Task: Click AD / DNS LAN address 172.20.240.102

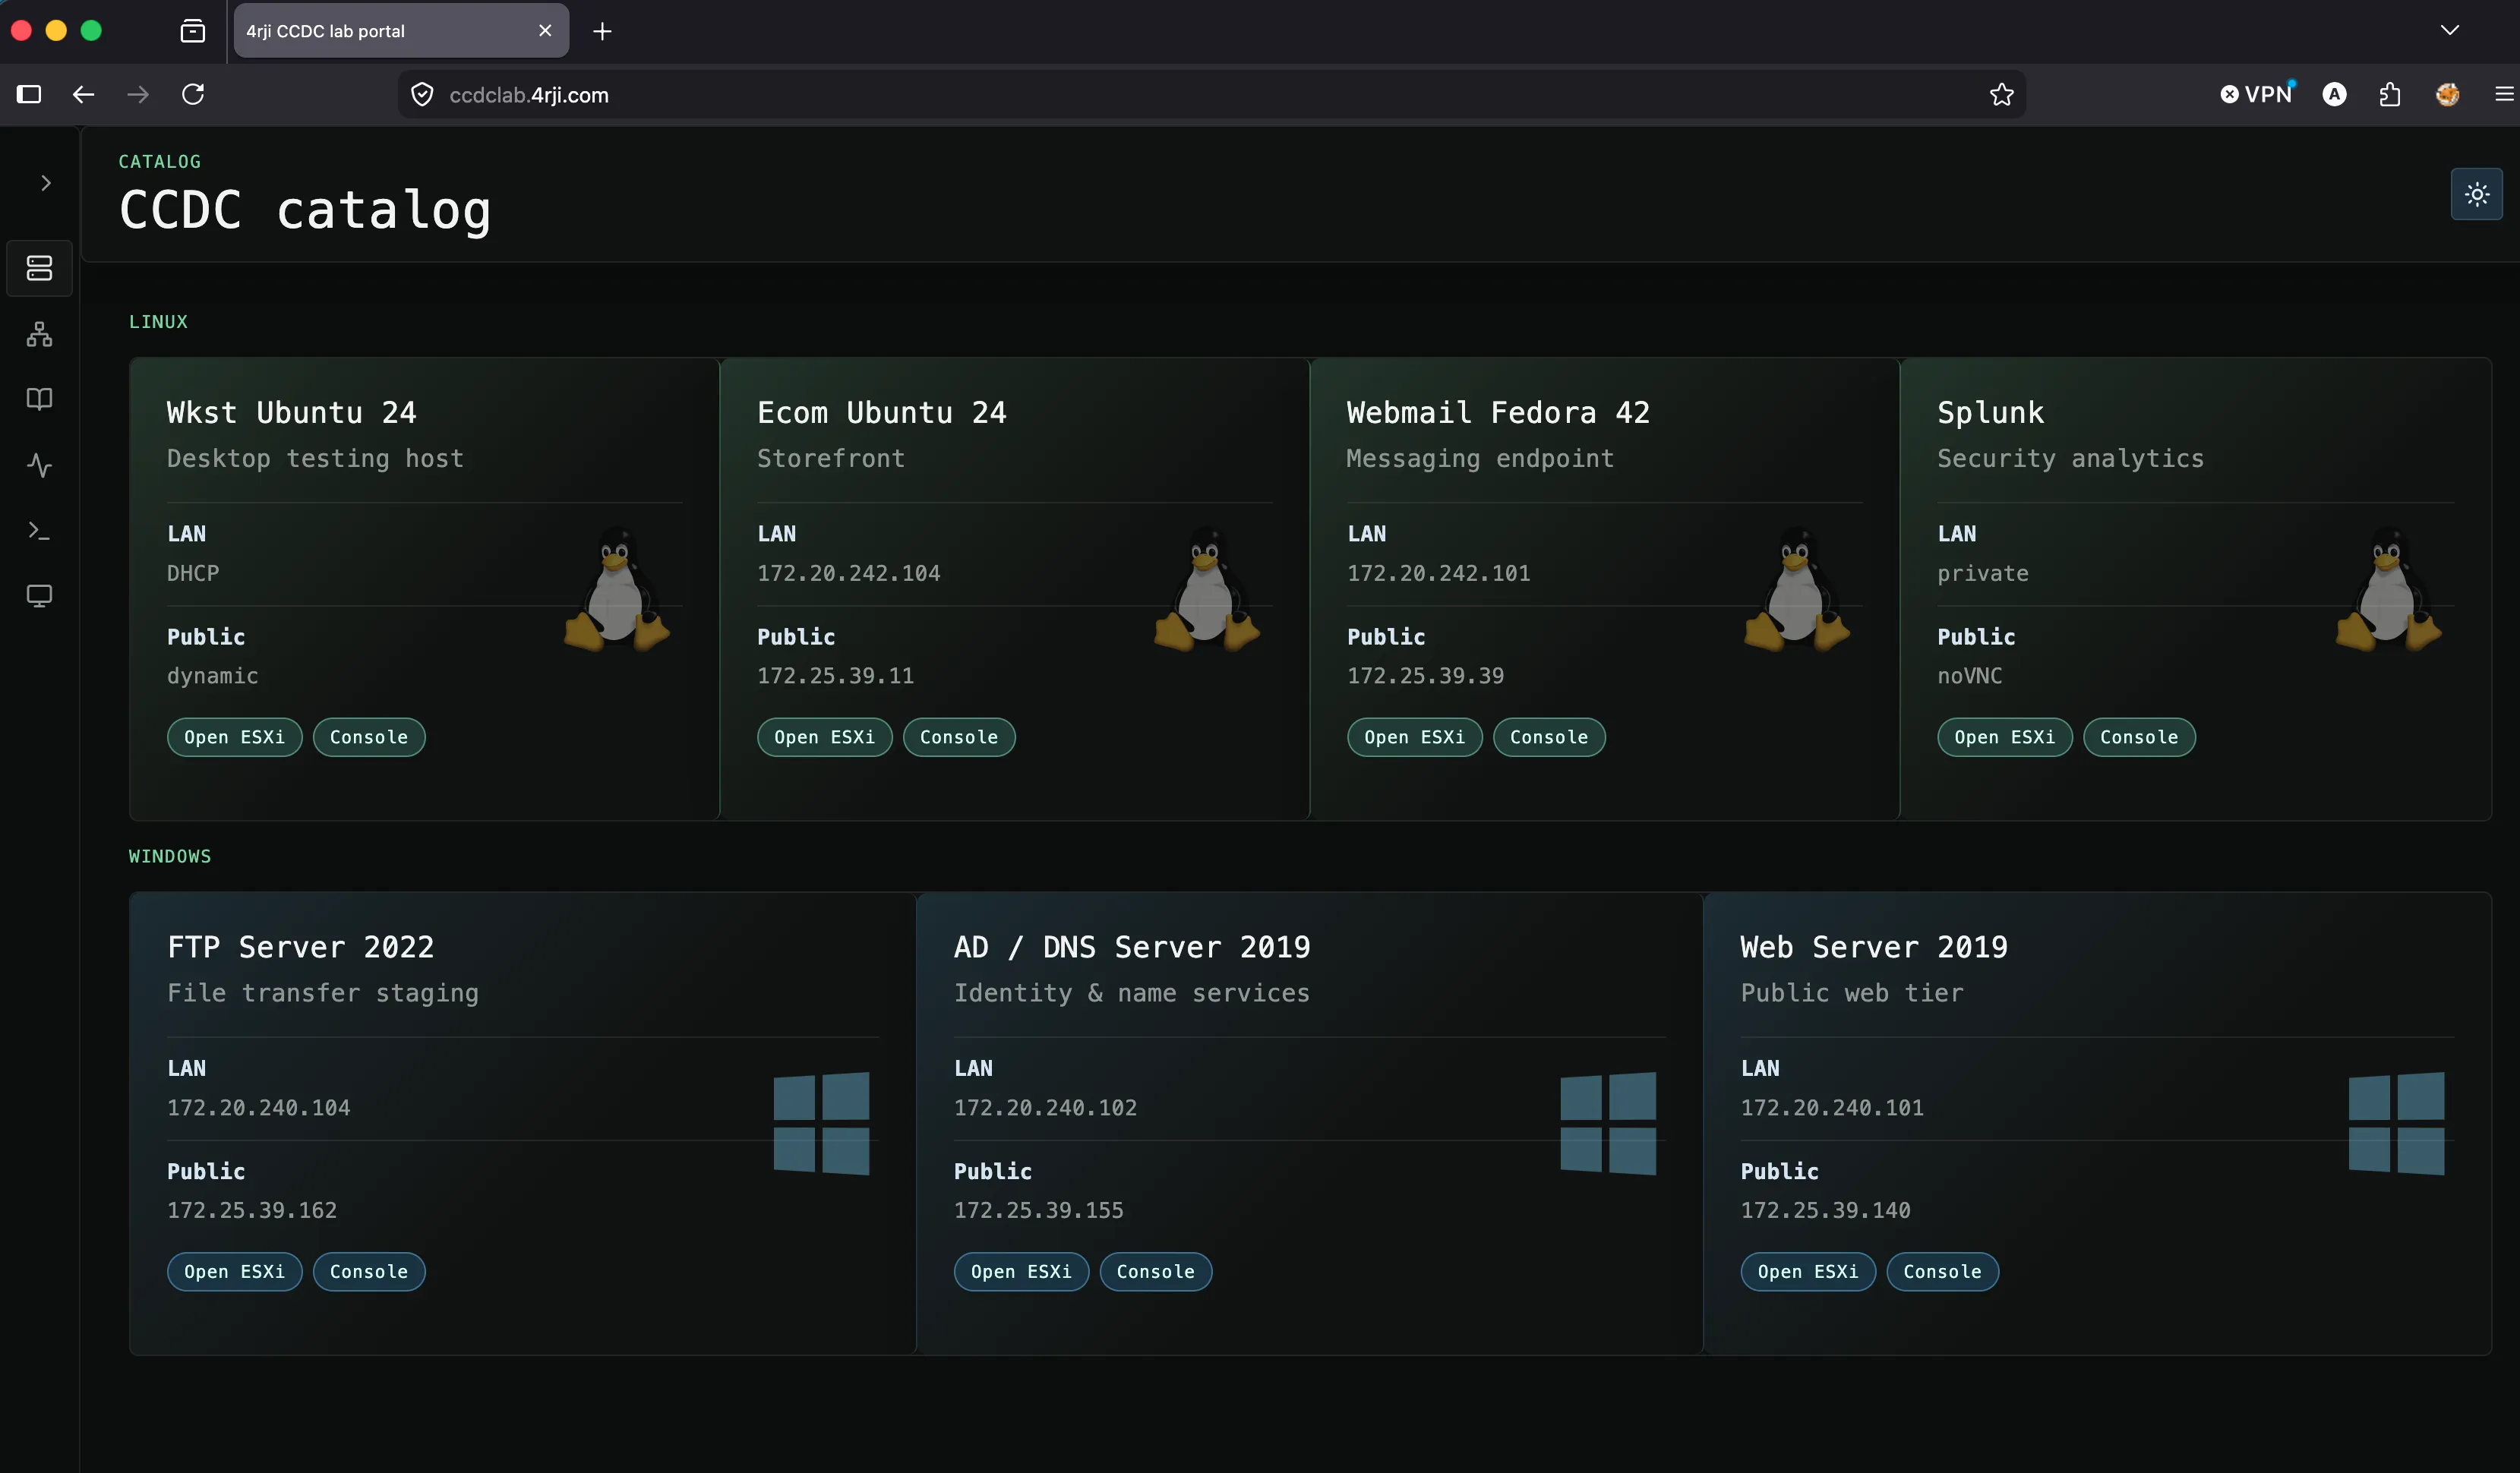Action: (x=1045, y=1108)
